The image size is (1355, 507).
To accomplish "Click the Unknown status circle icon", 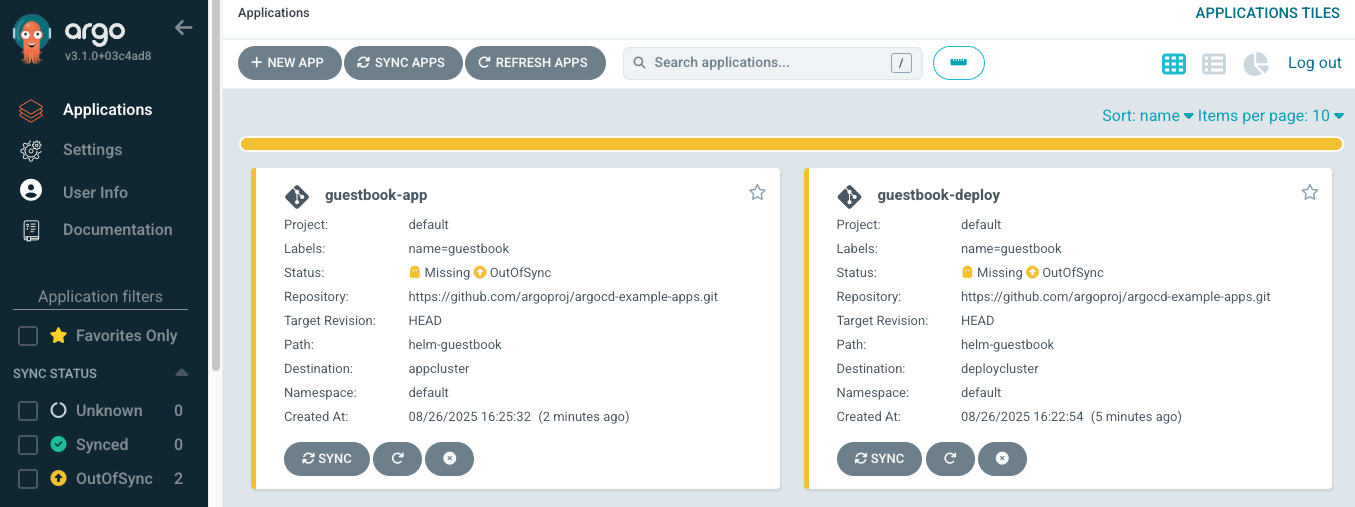I will pyautogui.click(x=58, y=411).
